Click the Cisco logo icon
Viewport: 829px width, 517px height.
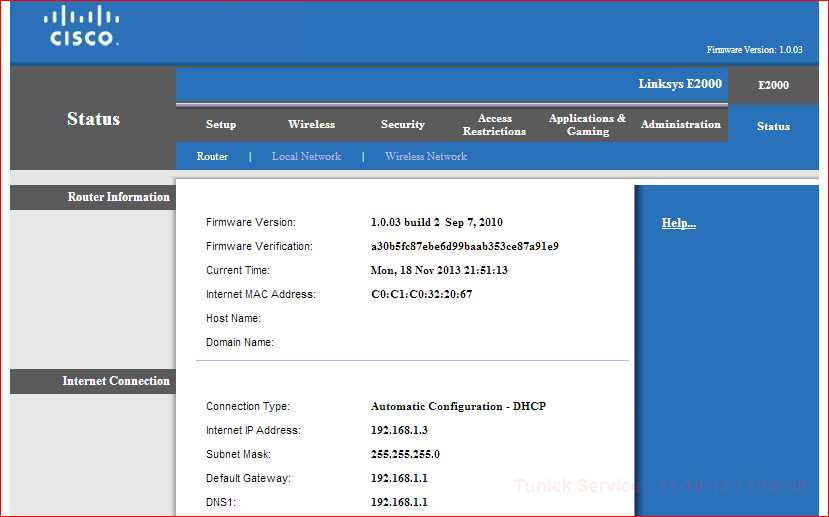coord(81,26)
